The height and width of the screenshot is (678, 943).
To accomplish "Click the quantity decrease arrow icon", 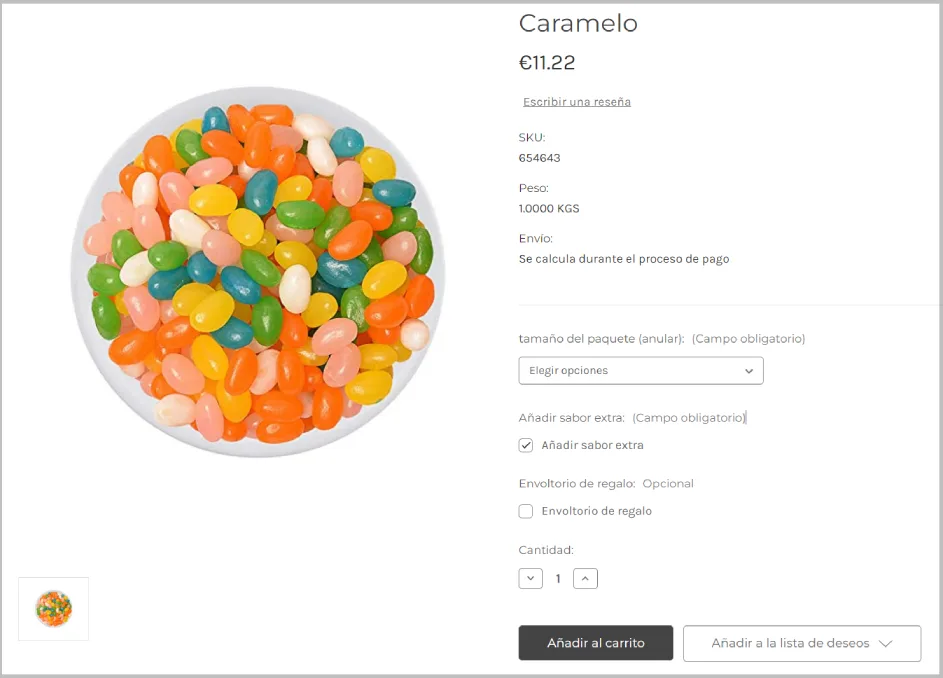I will click(x=530, y=578).
